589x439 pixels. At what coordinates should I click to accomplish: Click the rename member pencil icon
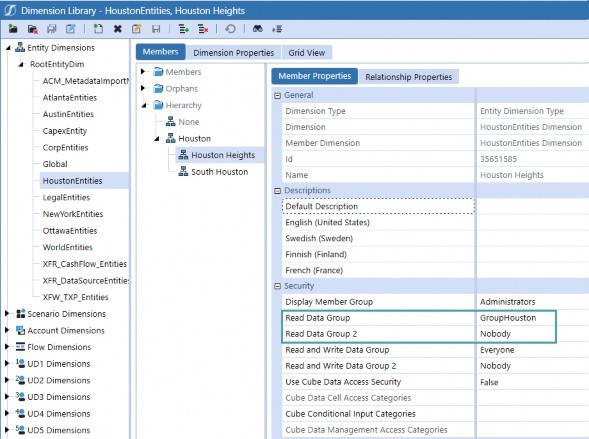pos(137,29)
